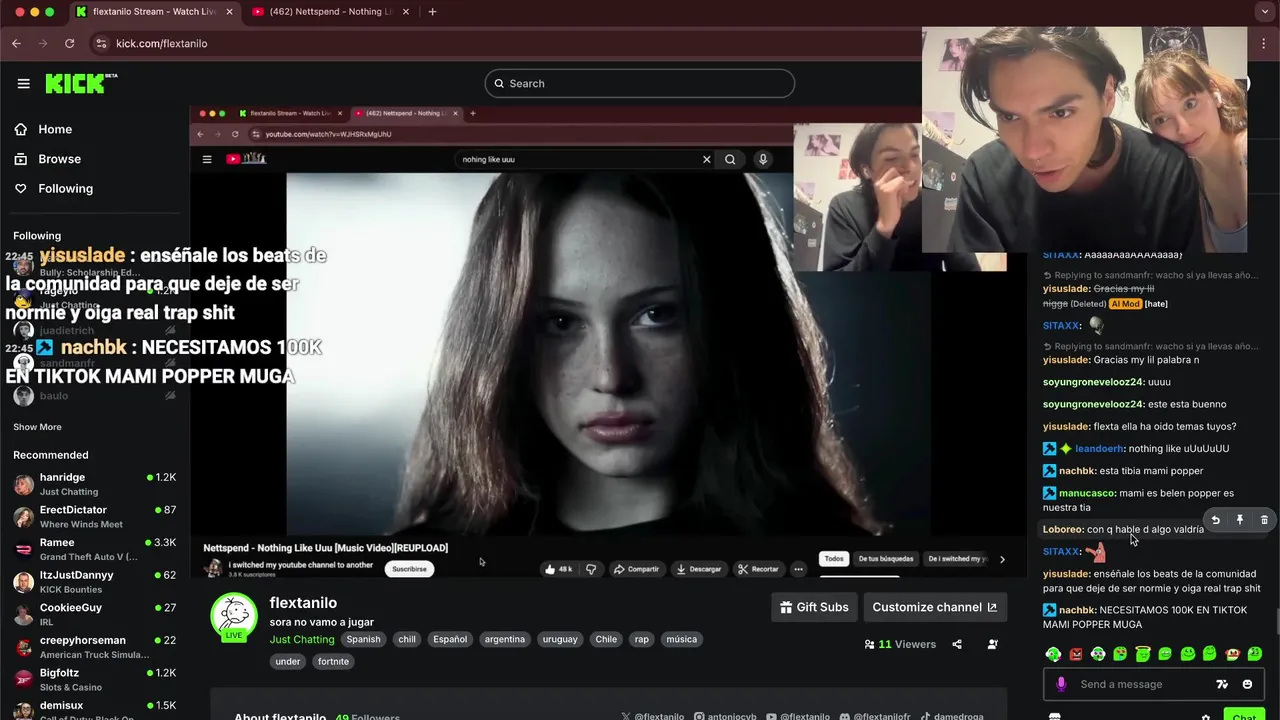Viewport: 1280px width, 720px height.
Task: Select the Español tag
Action: pos(450,639)
